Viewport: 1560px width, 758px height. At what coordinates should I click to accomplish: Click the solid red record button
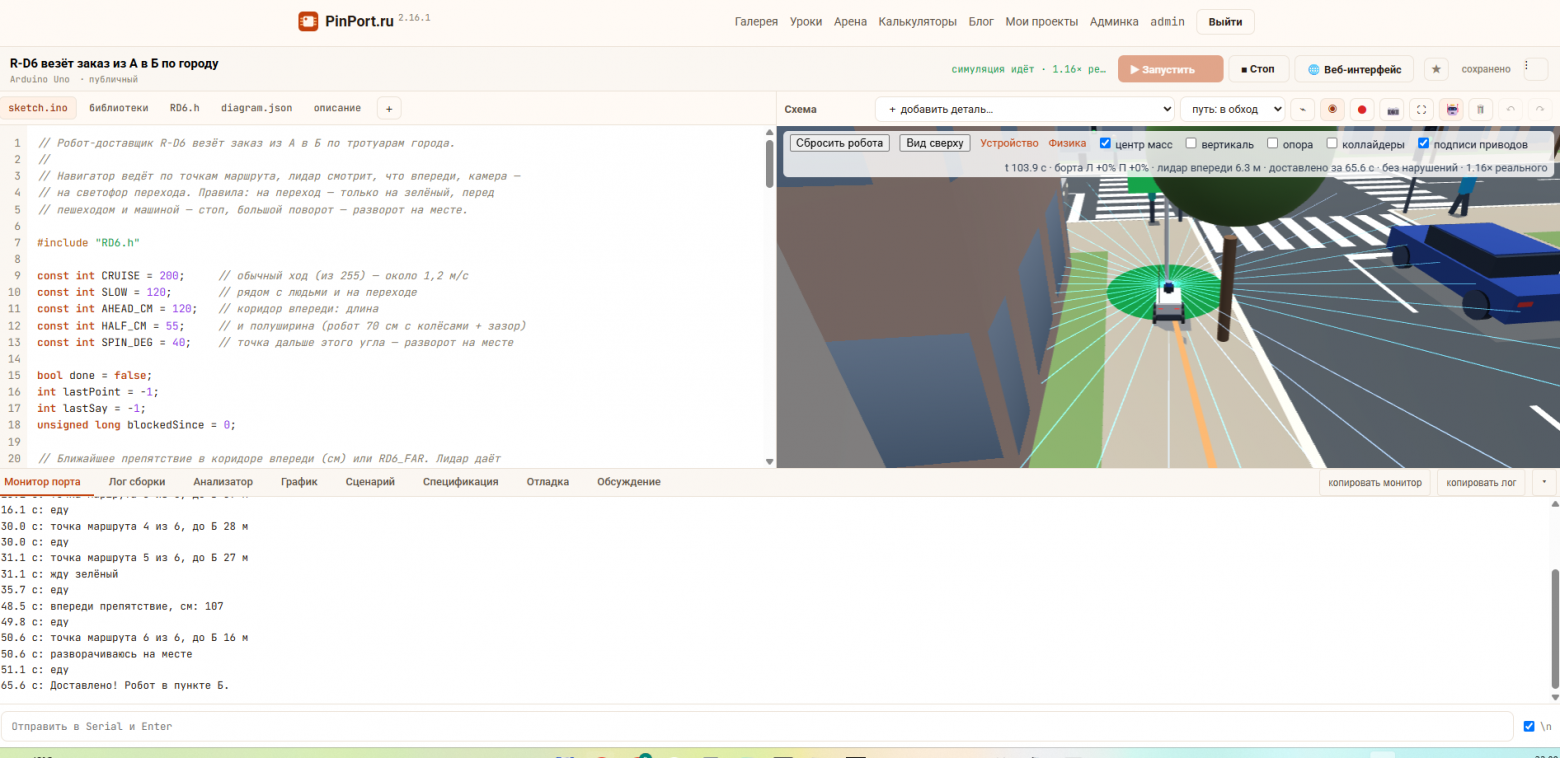[x=1361, y=109]
